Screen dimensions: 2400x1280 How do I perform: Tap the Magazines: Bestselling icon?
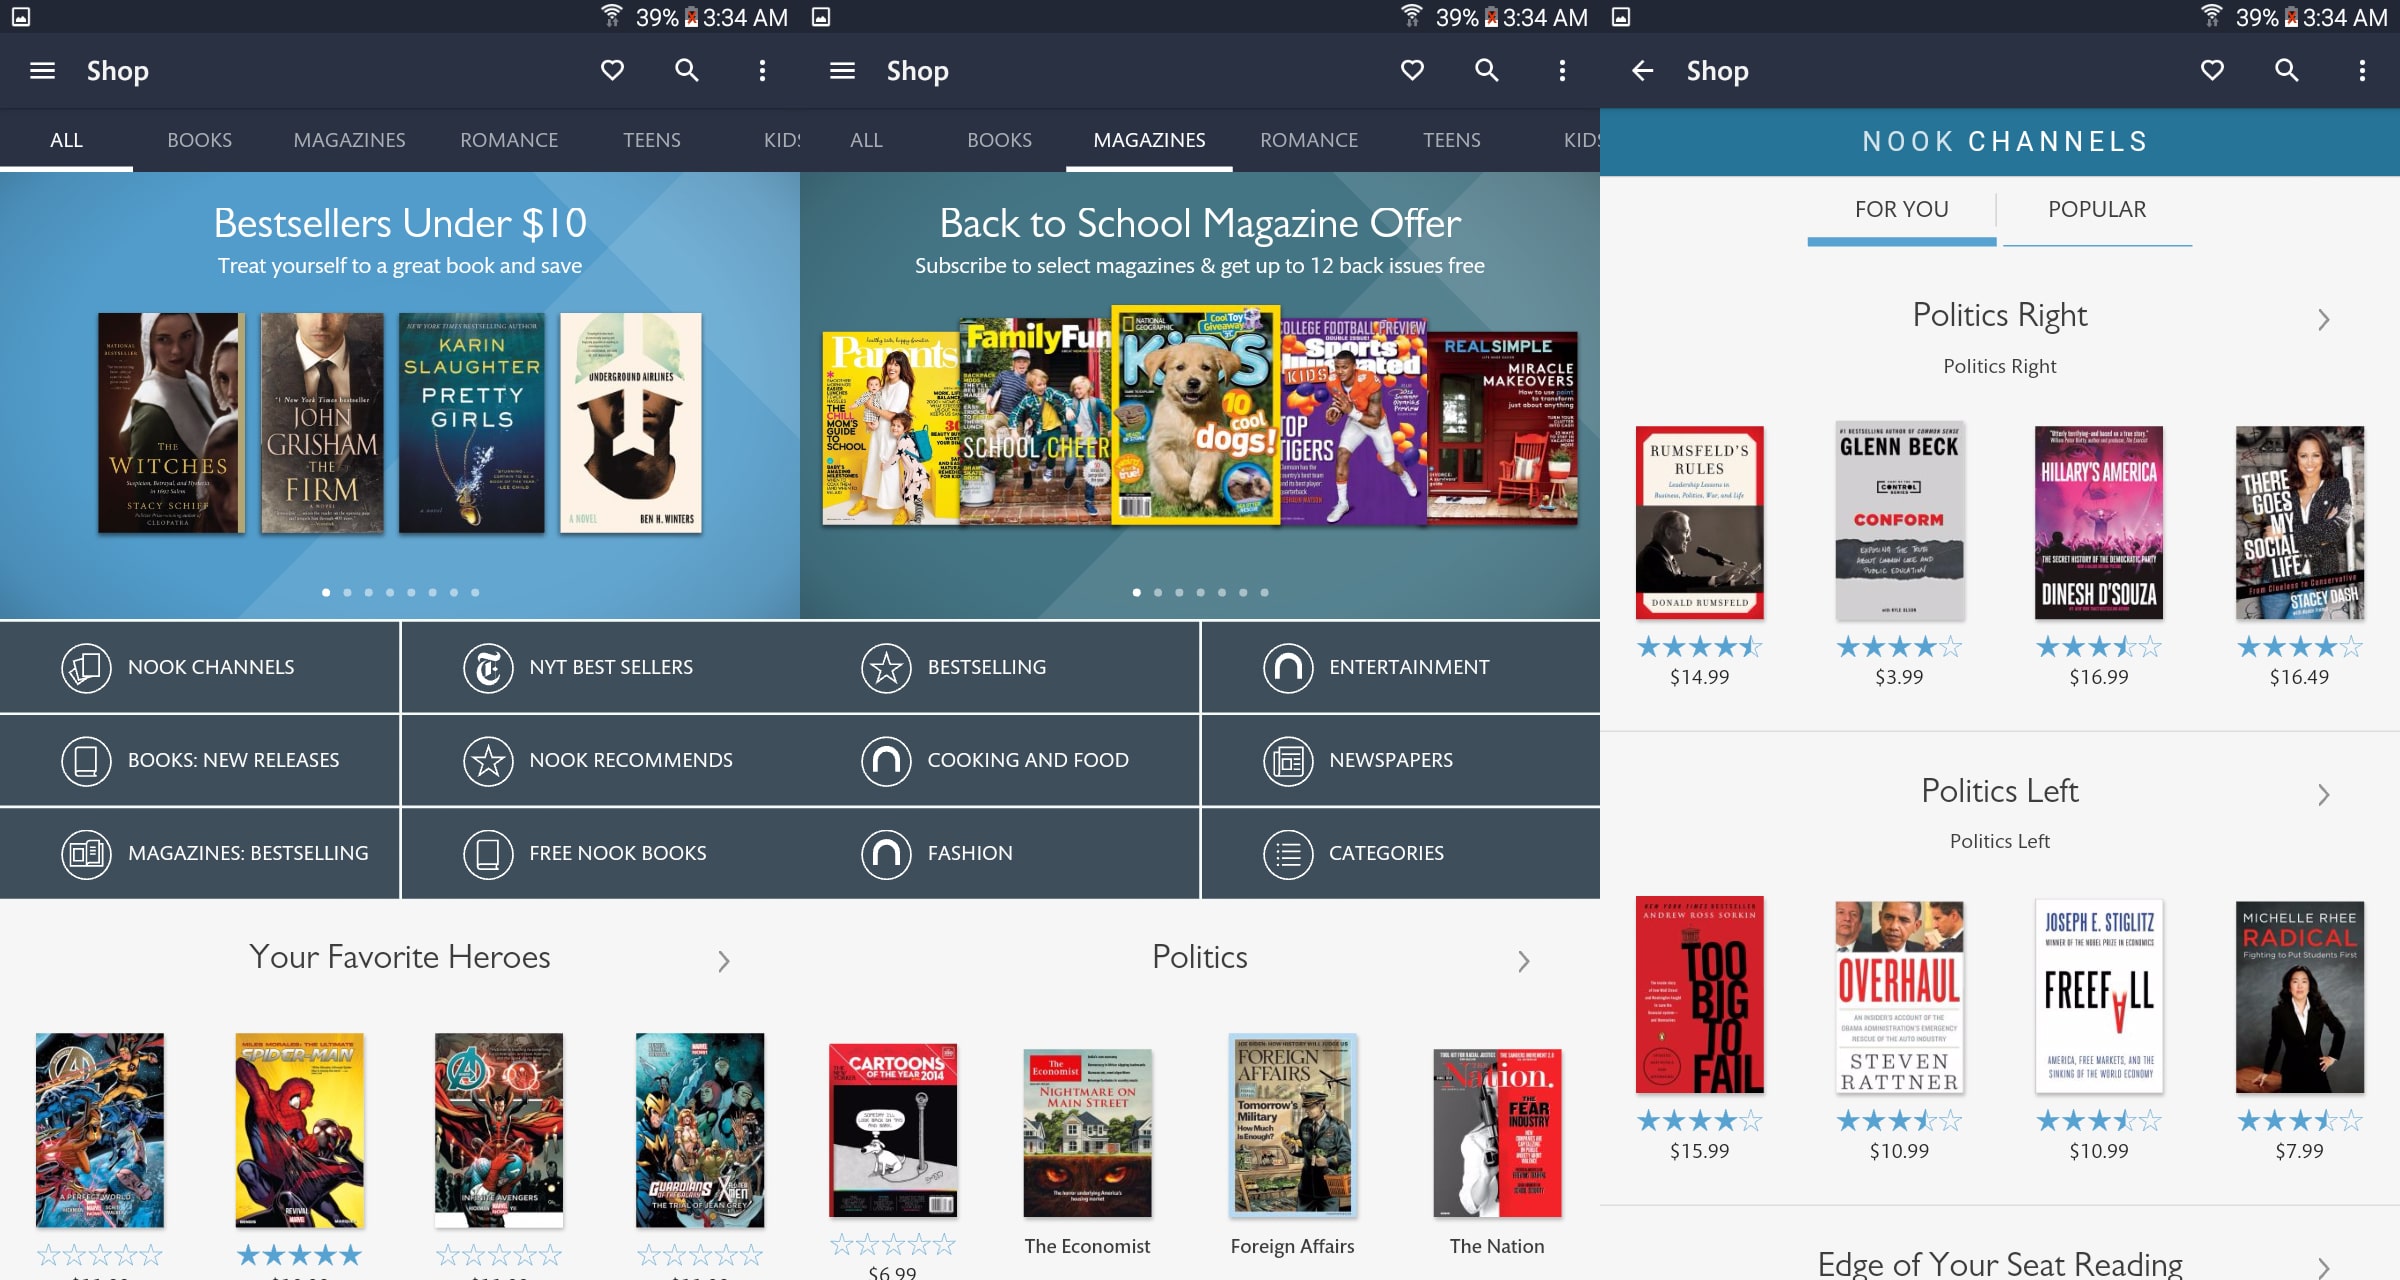[x=86, y=853]
